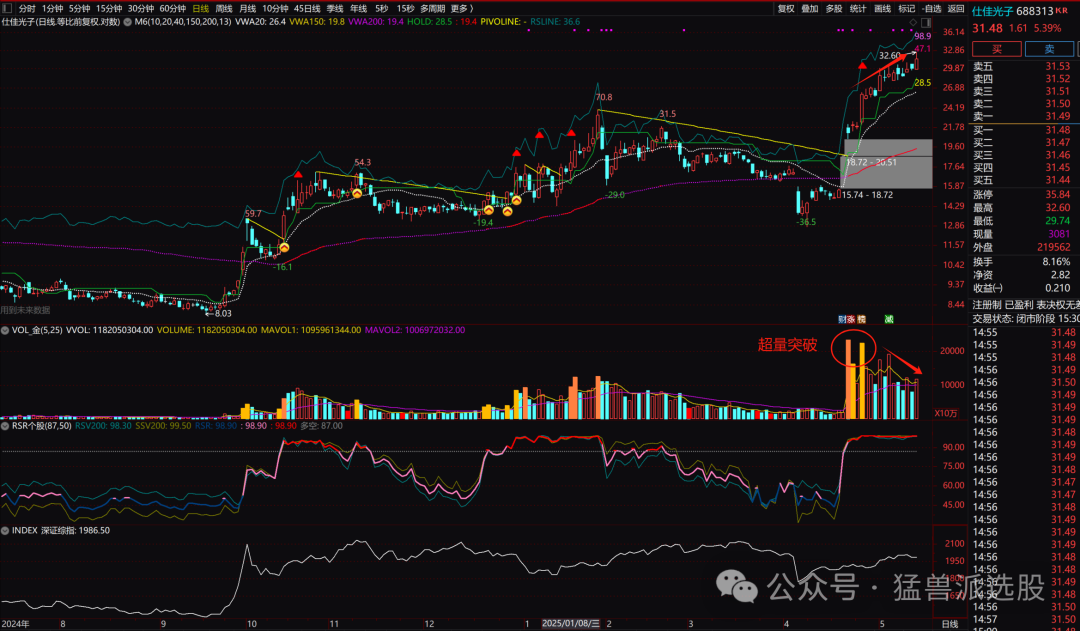The image size is (1080, 631).
Task: Toggle -自选 watchlist removal
Action: pyautogui.click(x=931, y=9)
